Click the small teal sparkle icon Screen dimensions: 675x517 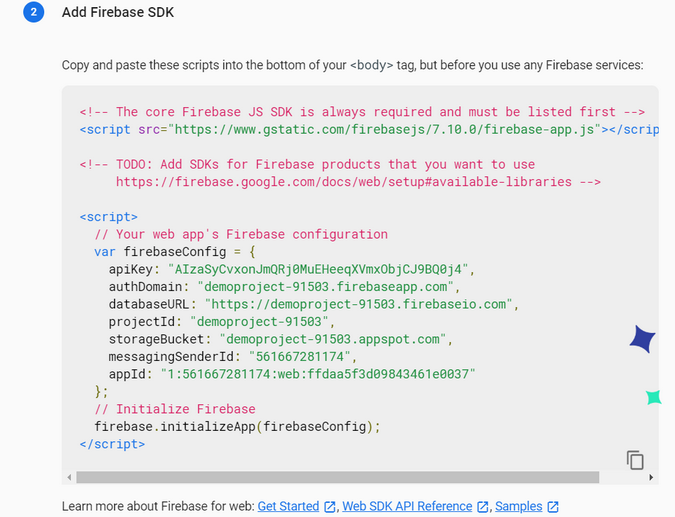tap(654, 397)
